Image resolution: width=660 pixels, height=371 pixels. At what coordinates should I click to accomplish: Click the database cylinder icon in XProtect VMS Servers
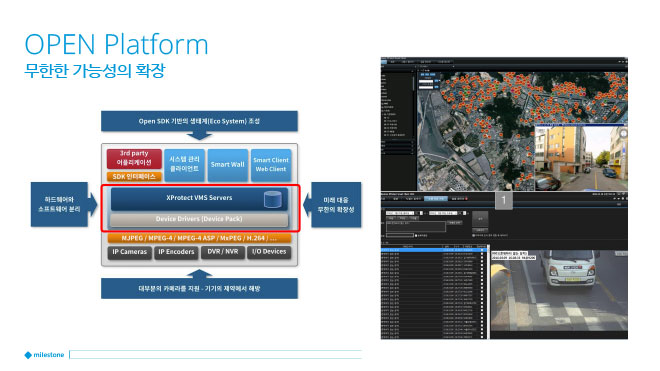click(272, 200)
